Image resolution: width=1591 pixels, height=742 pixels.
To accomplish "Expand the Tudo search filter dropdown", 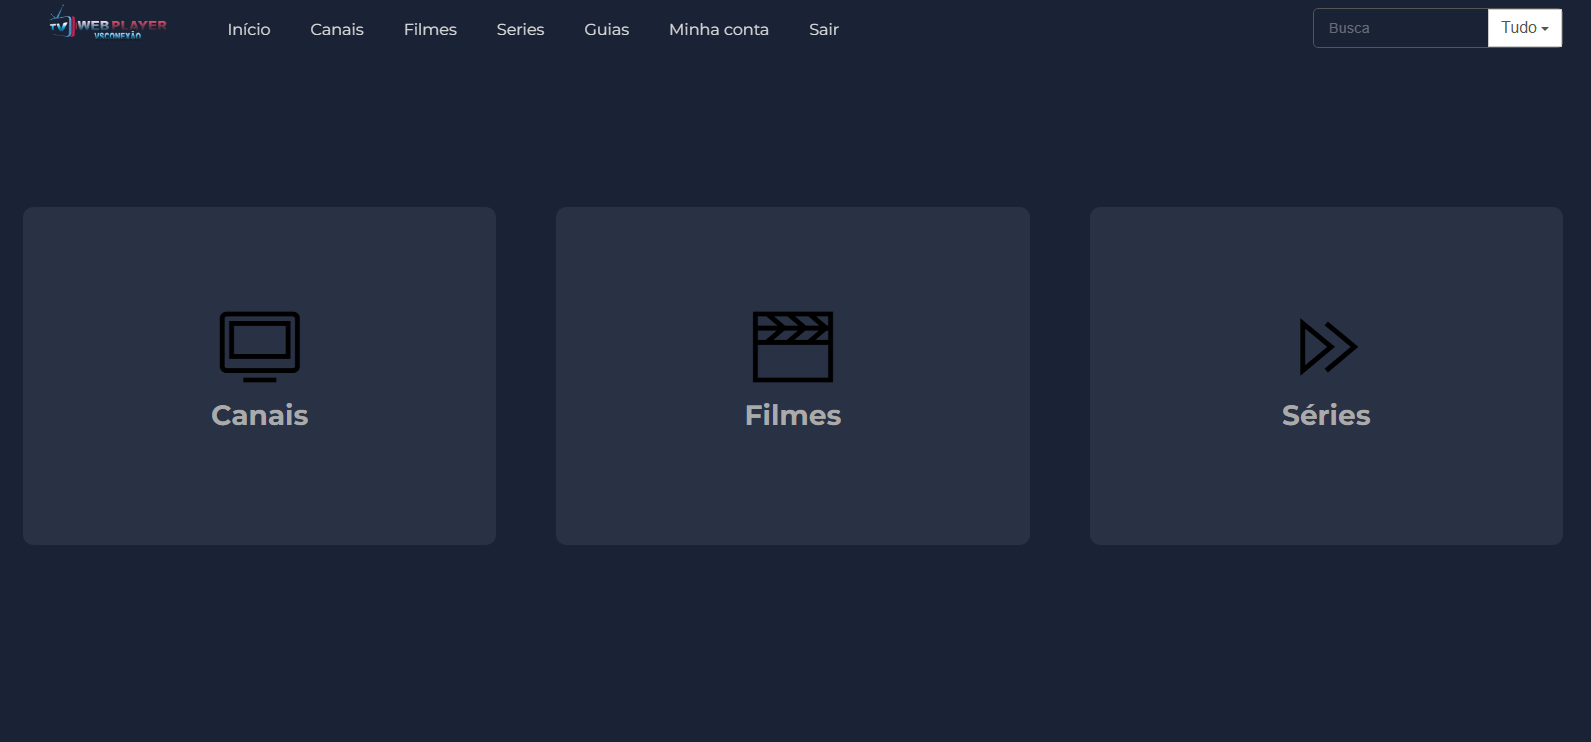I will point(1523,28).
